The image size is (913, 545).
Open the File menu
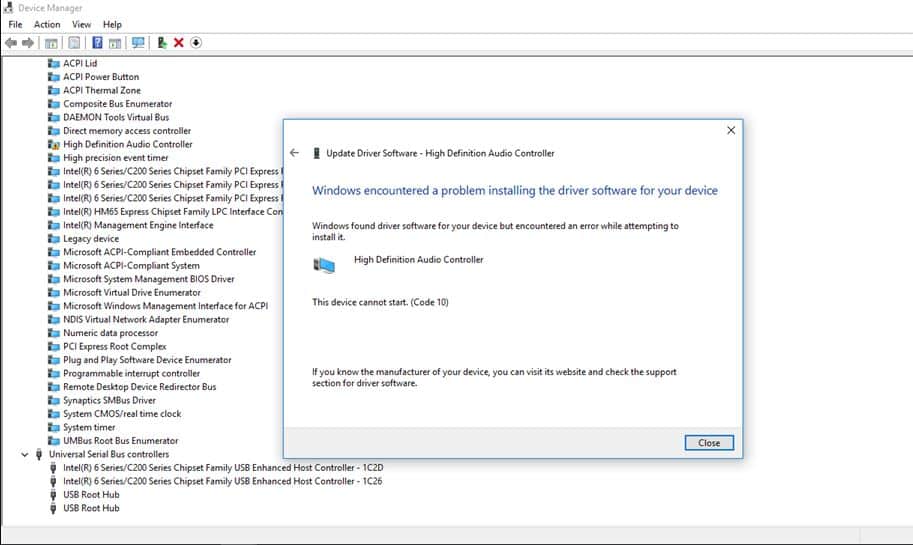15,24
